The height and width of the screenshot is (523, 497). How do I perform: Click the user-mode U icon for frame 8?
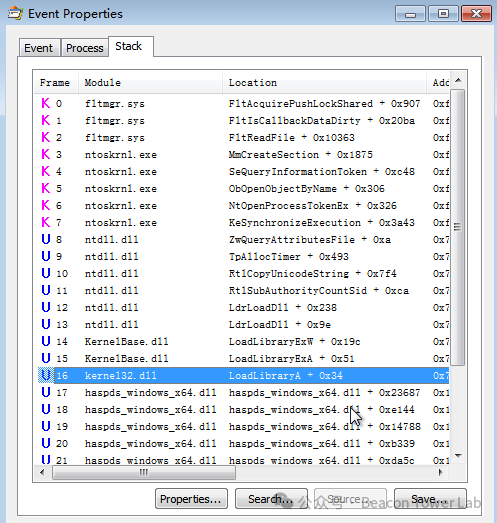(46, 239)
